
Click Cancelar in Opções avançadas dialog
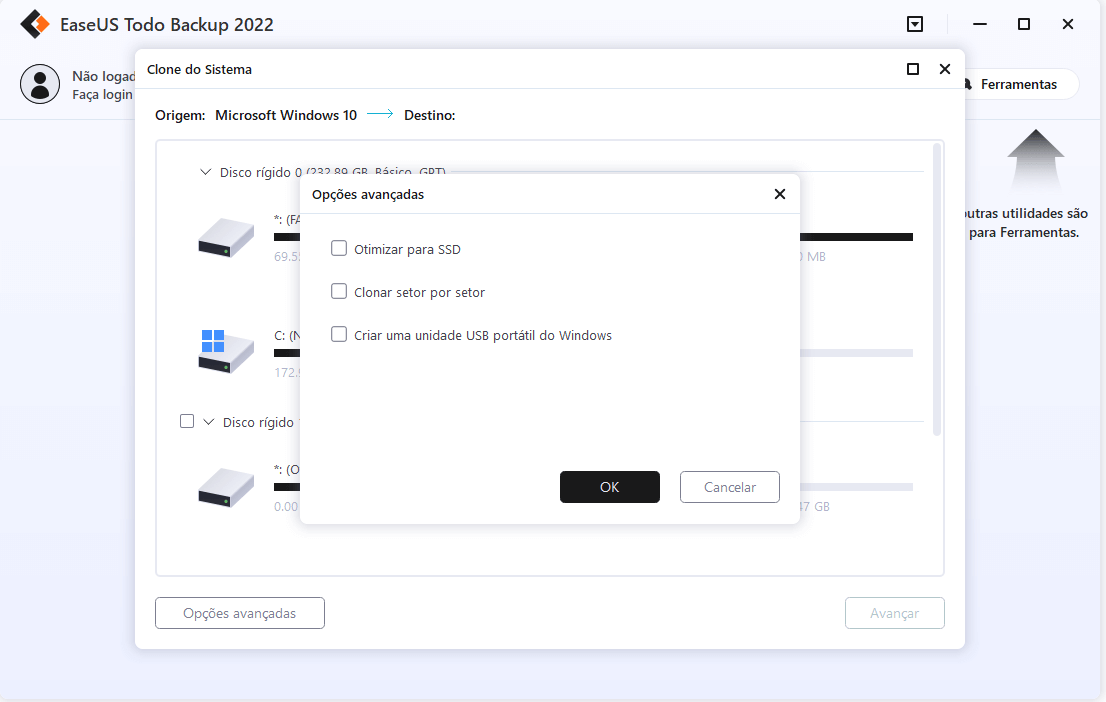729,487
